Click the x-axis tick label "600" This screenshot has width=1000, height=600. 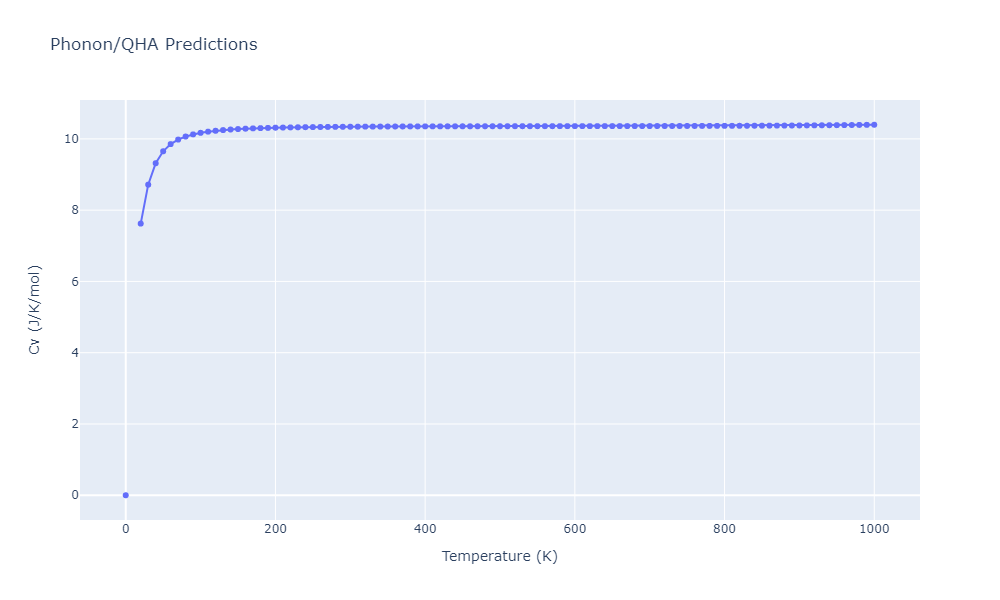(x=574, y=530)
